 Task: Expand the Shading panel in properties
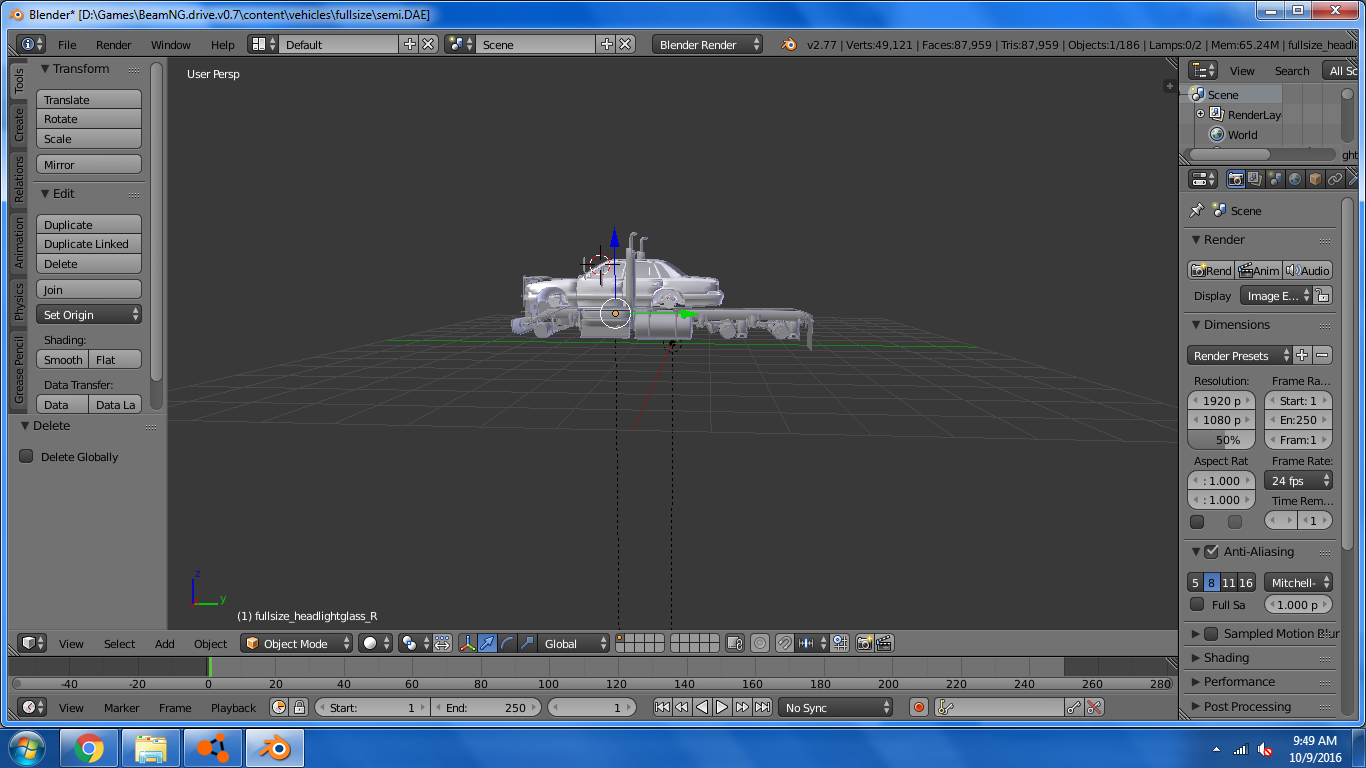(1226, 658)
